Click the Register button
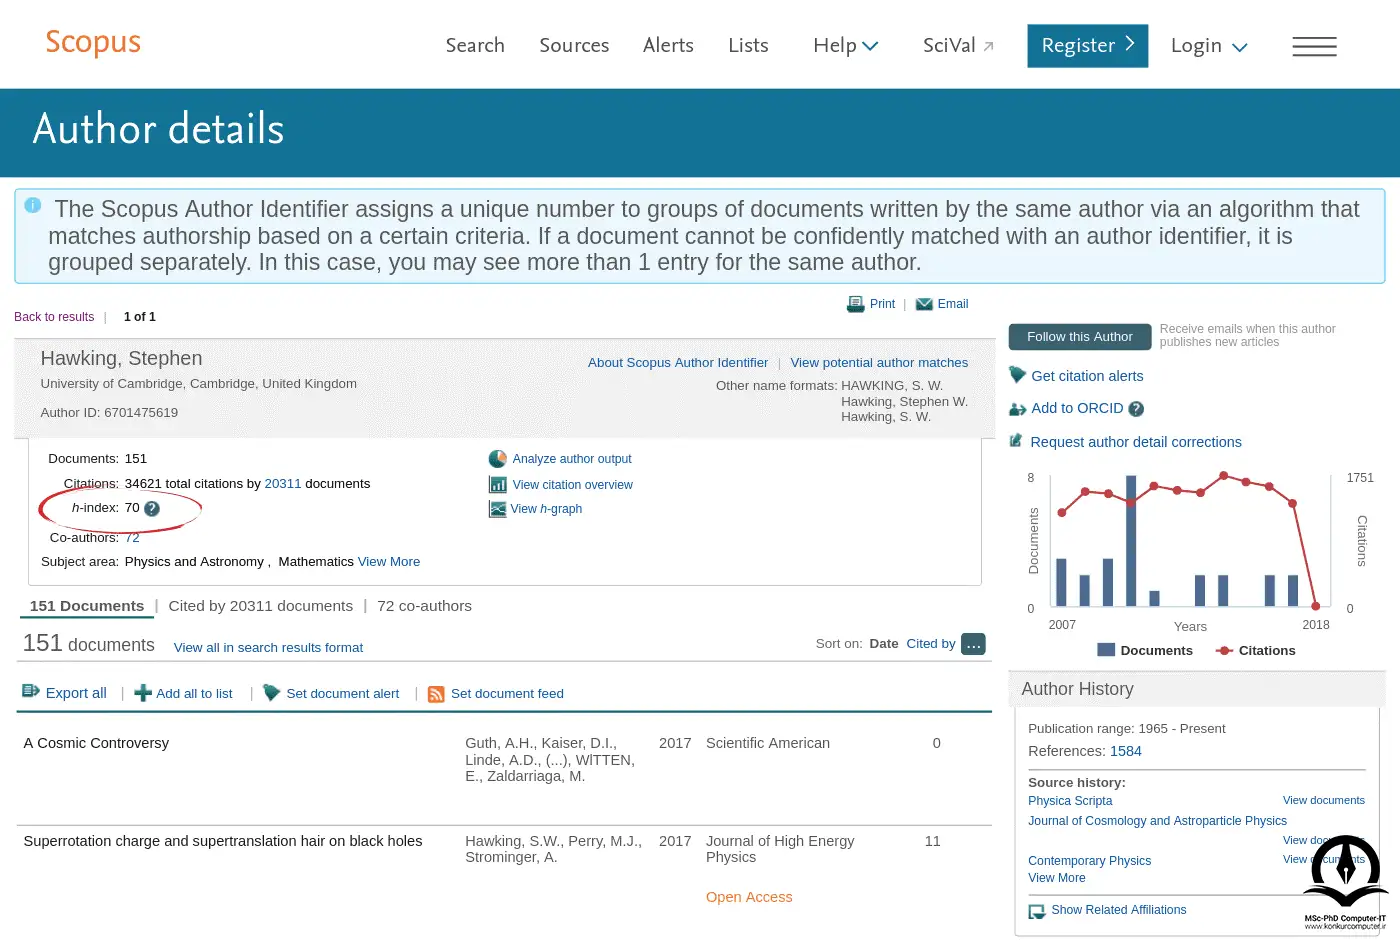This screenshot has width=1400, height=944. [1088, 46]
